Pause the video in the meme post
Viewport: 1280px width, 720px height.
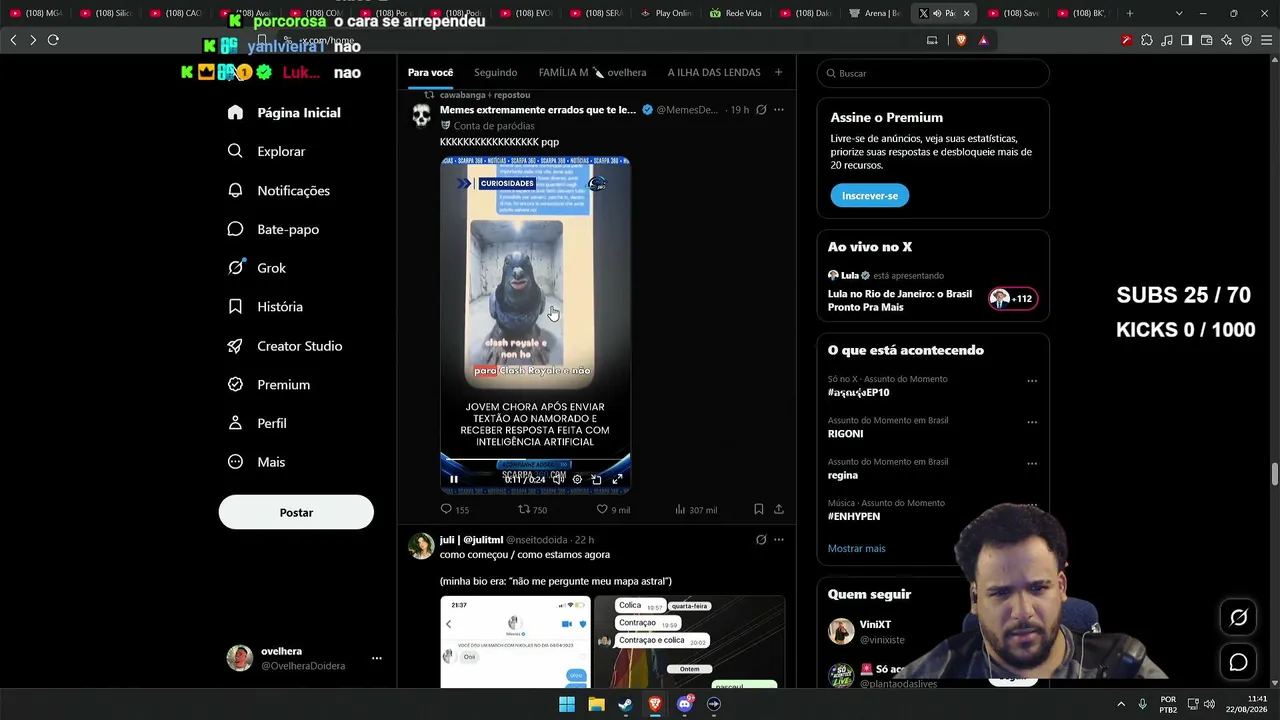tap(454, 479)
